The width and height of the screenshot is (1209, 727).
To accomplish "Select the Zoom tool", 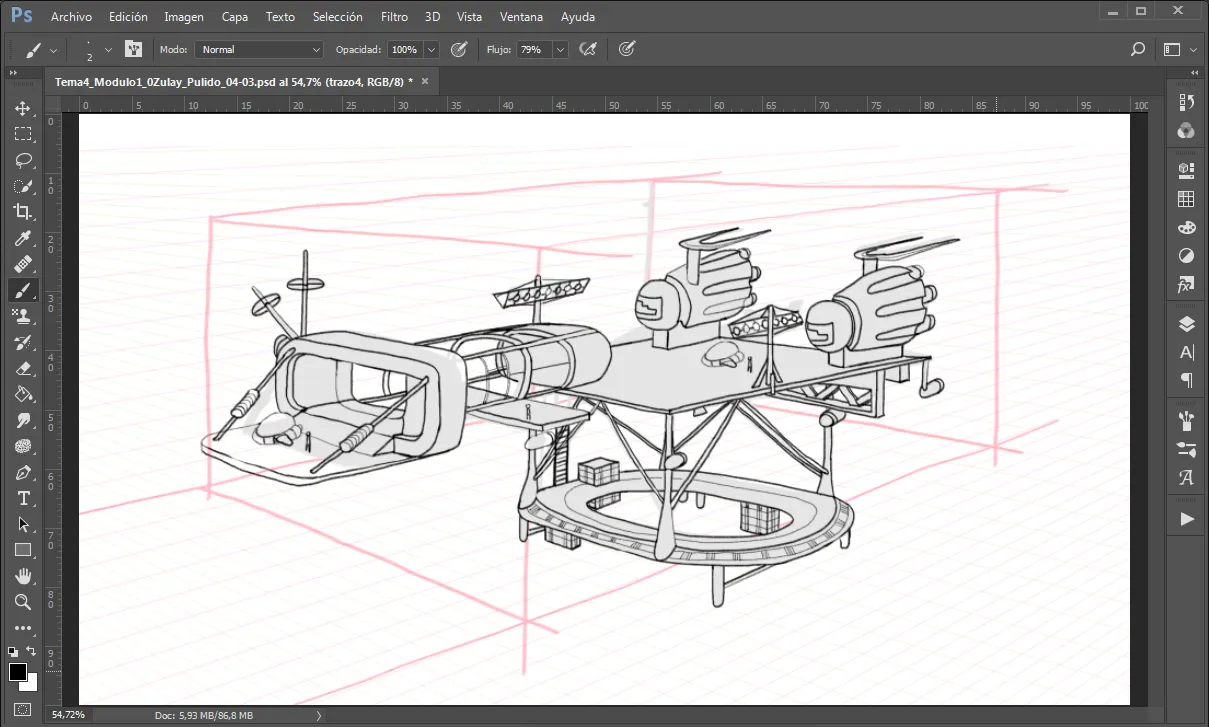I will pyautogui.click(x=23, y=602).
